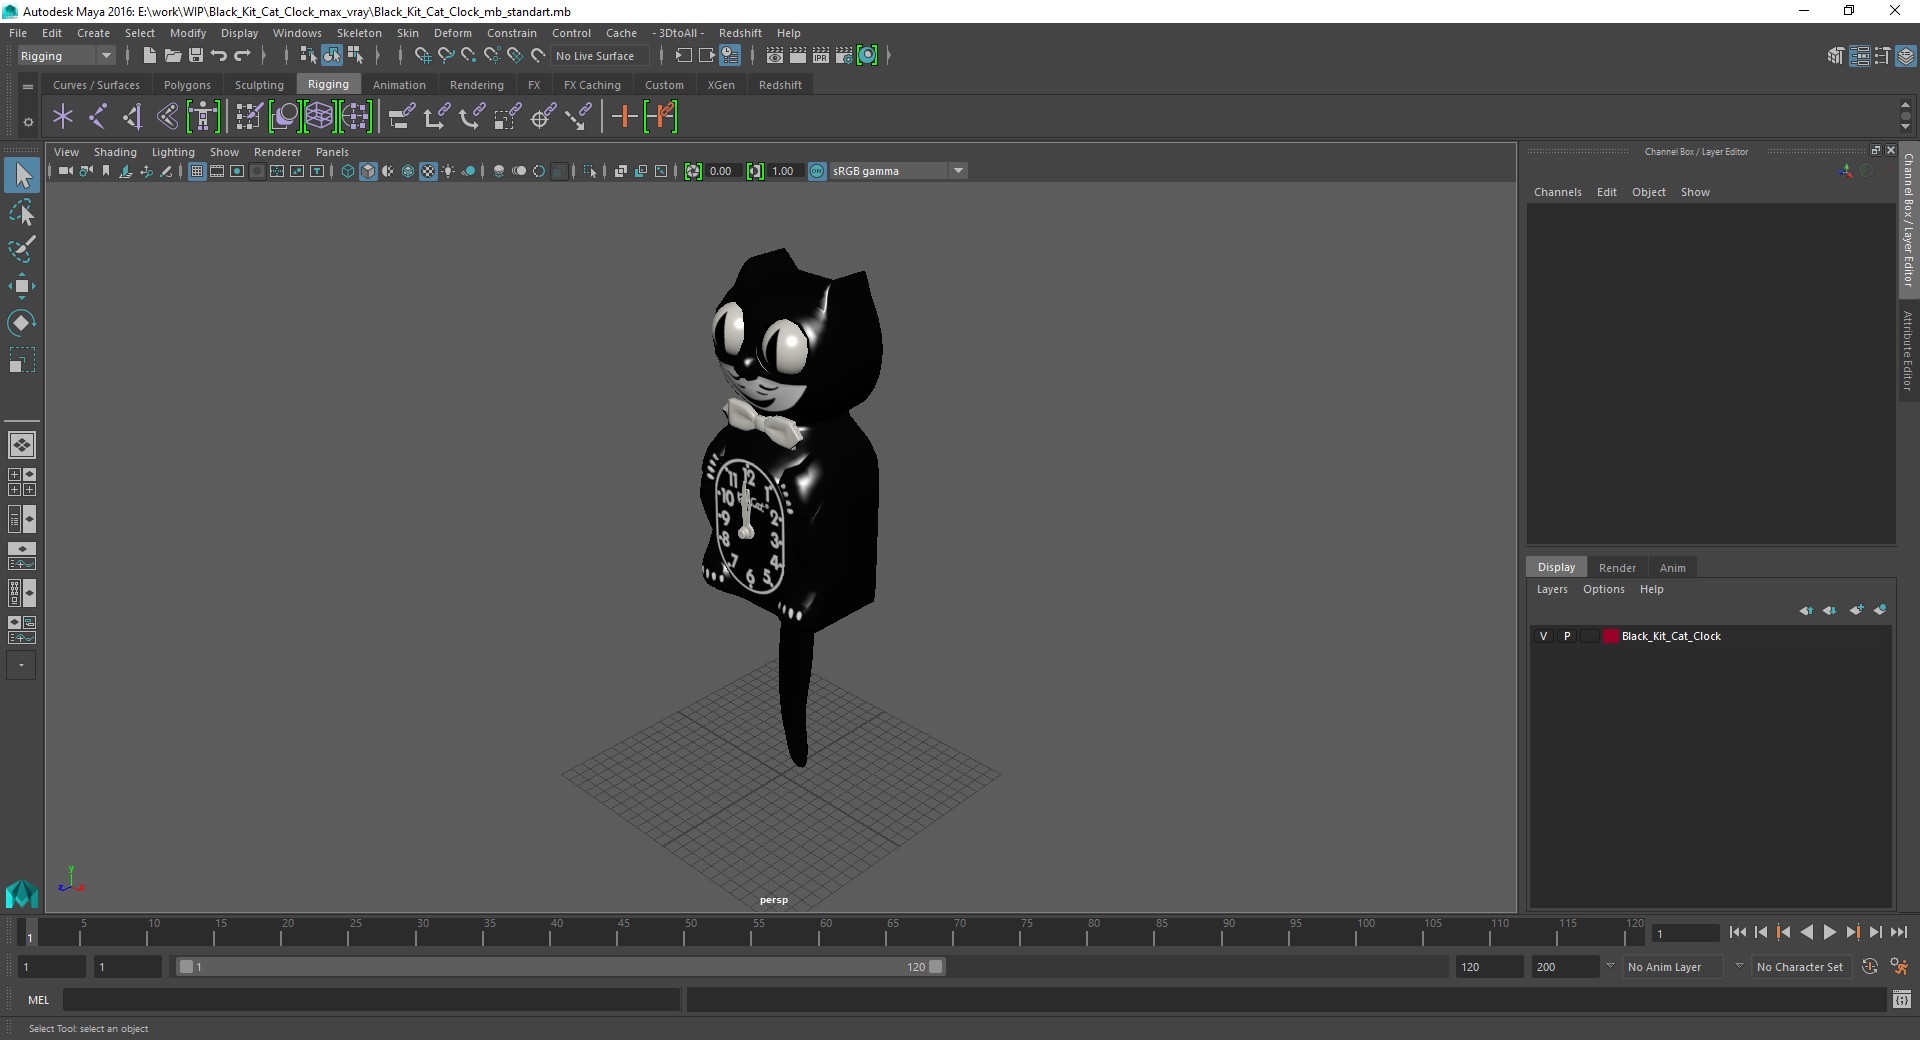Open the Rigging menu set dropdown
The height and width of the screenshot is (1040, 1920).
66,56
